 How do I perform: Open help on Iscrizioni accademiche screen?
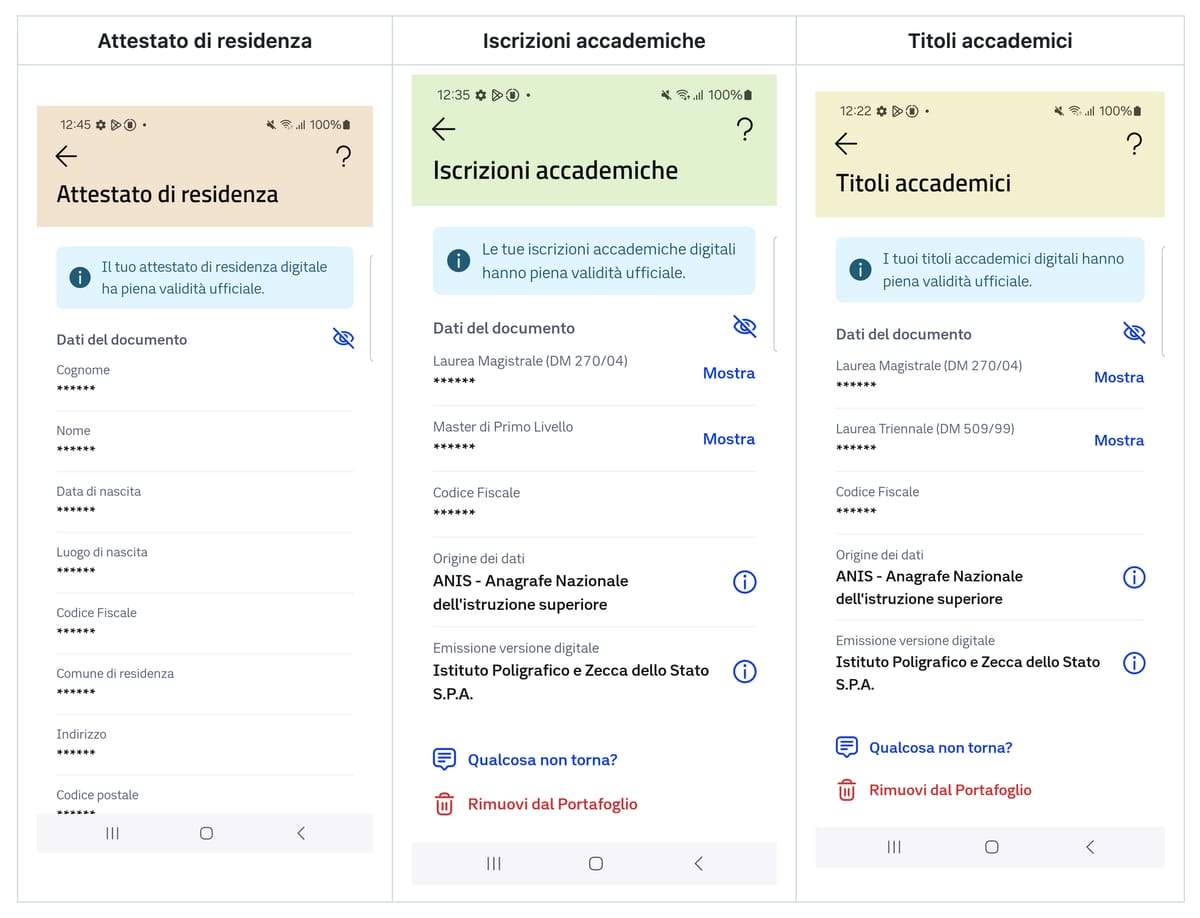tap(744, 130)
